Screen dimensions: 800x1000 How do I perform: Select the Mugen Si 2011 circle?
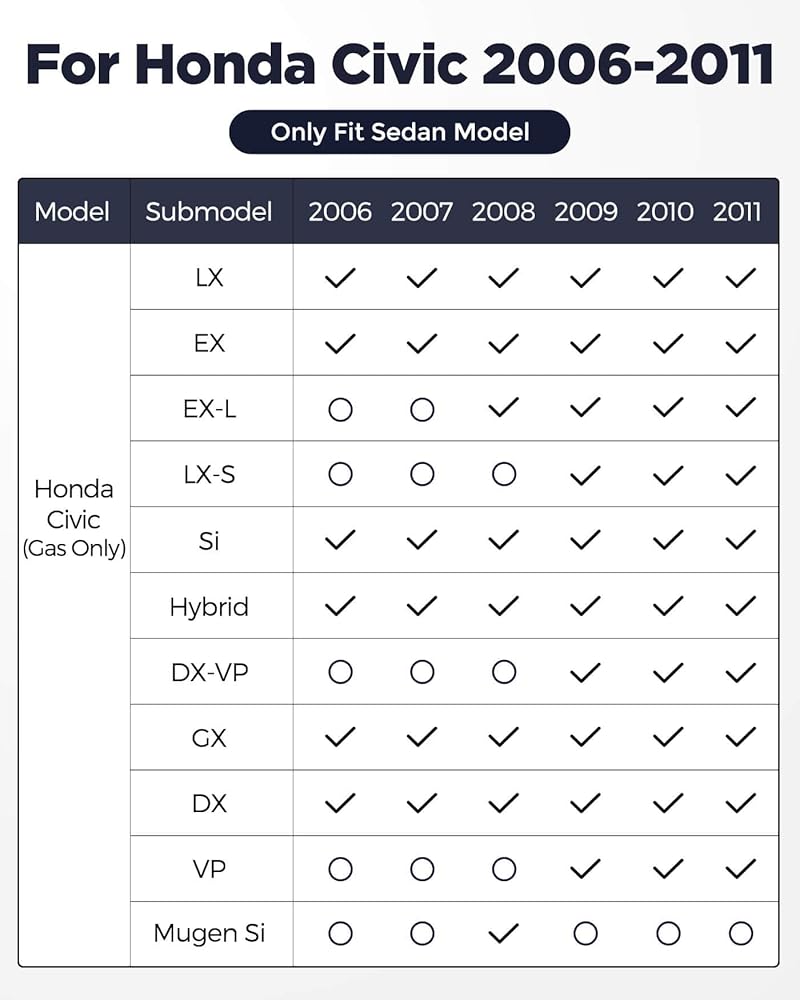pyautogui.click(x=741, y=934)
